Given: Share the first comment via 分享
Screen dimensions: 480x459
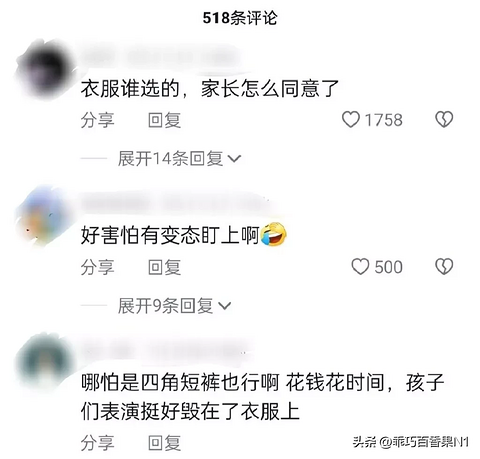Looking at the screenshot, I should pos(97,120).
